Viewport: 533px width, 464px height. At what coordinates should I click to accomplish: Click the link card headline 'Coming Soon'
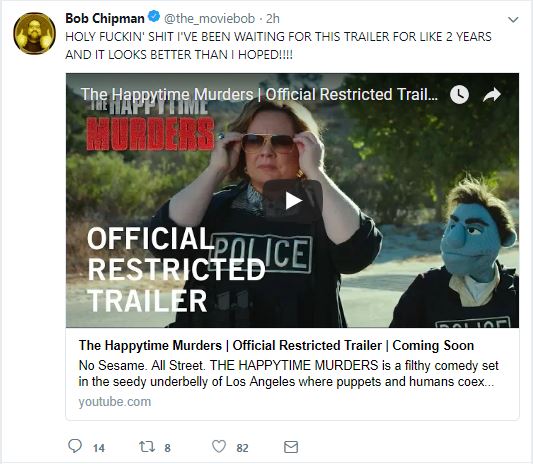click(x=433, y=345)
